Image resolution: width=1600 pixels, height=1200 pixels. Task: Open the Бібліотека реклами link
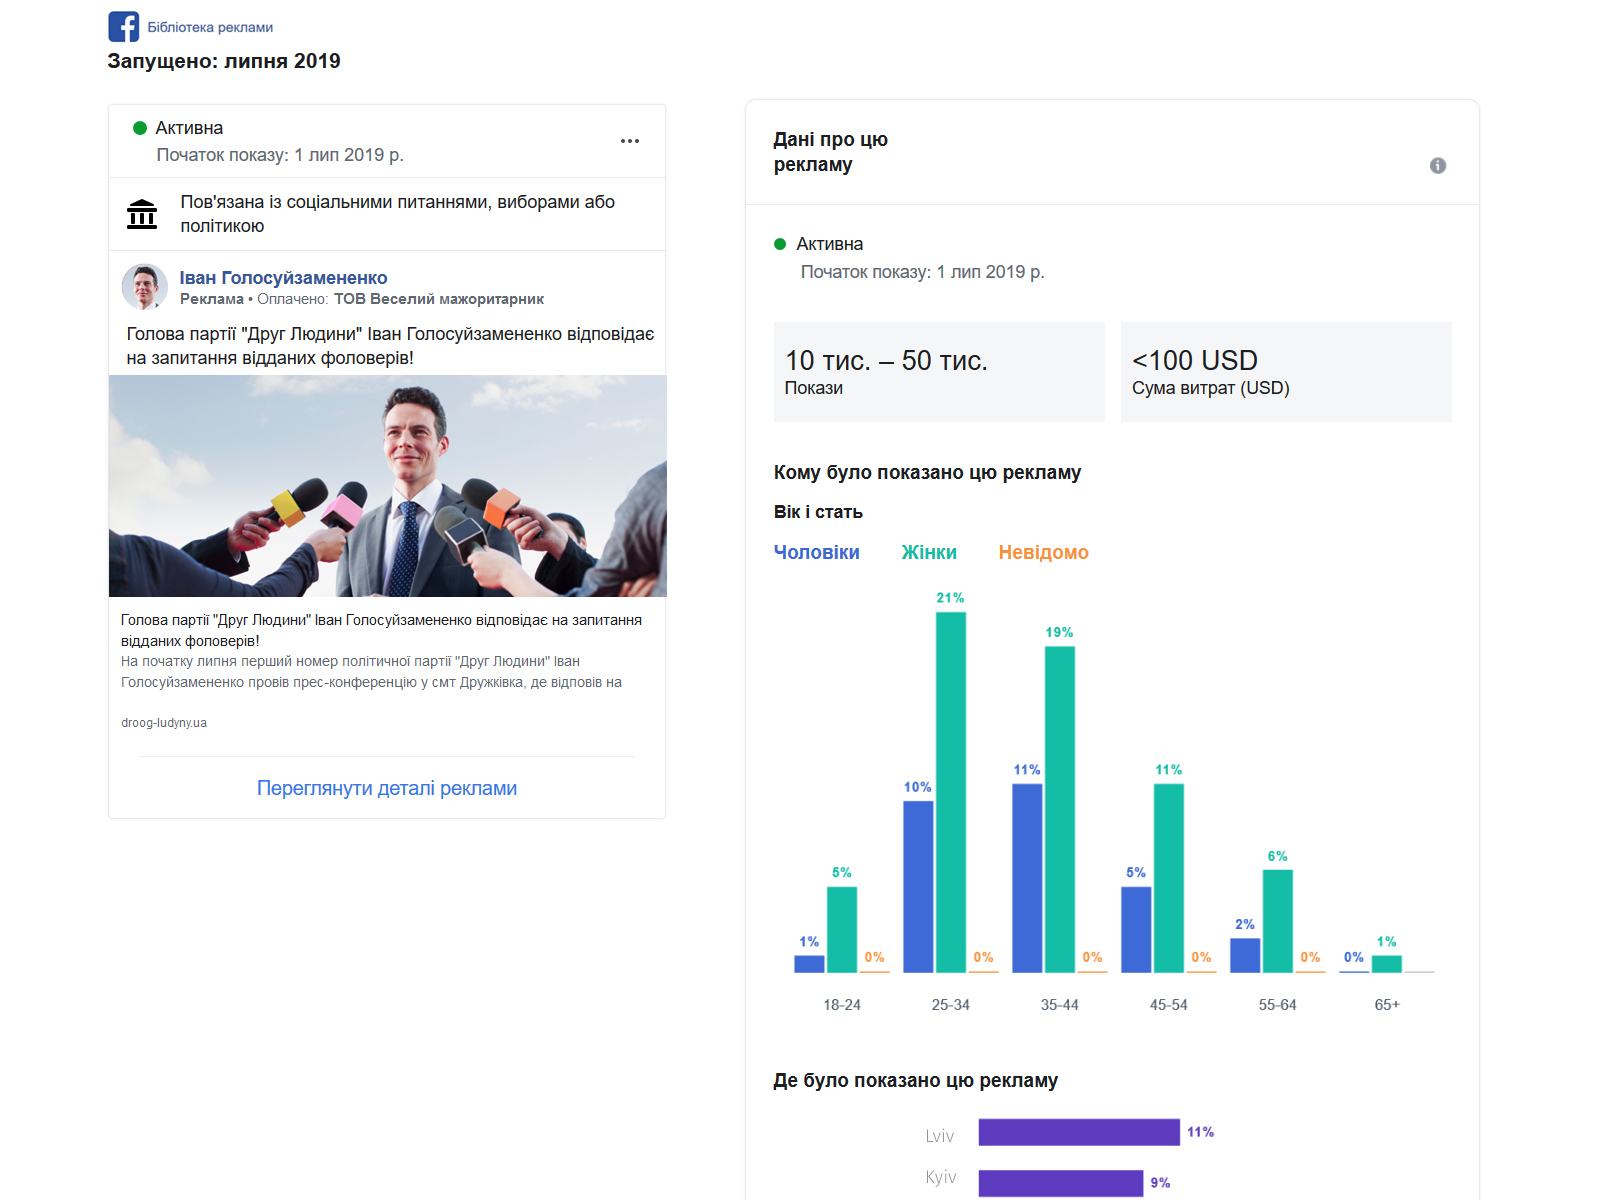click(210, 28)
